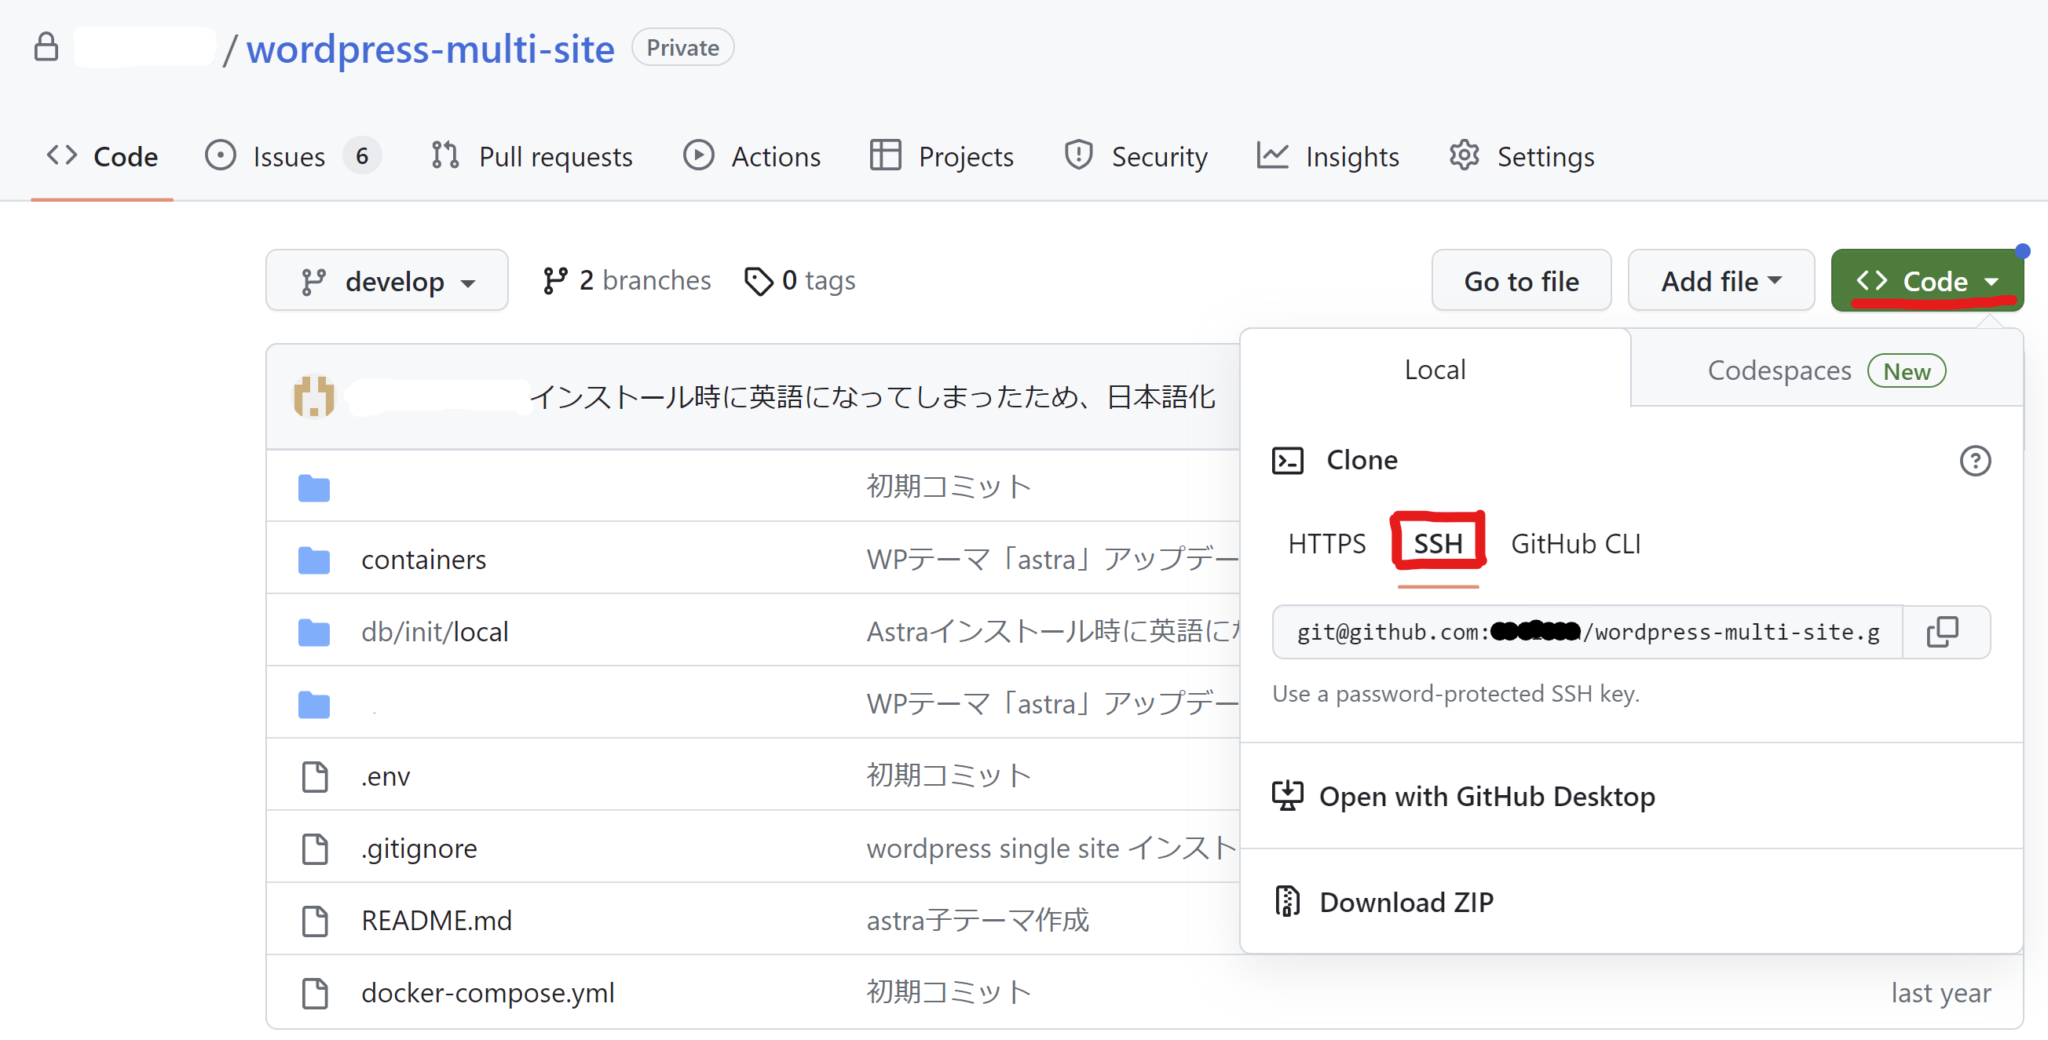The image size is (2048, 1040).
Task: Expand the Add file dropdown
Action: pos(1720,280)
